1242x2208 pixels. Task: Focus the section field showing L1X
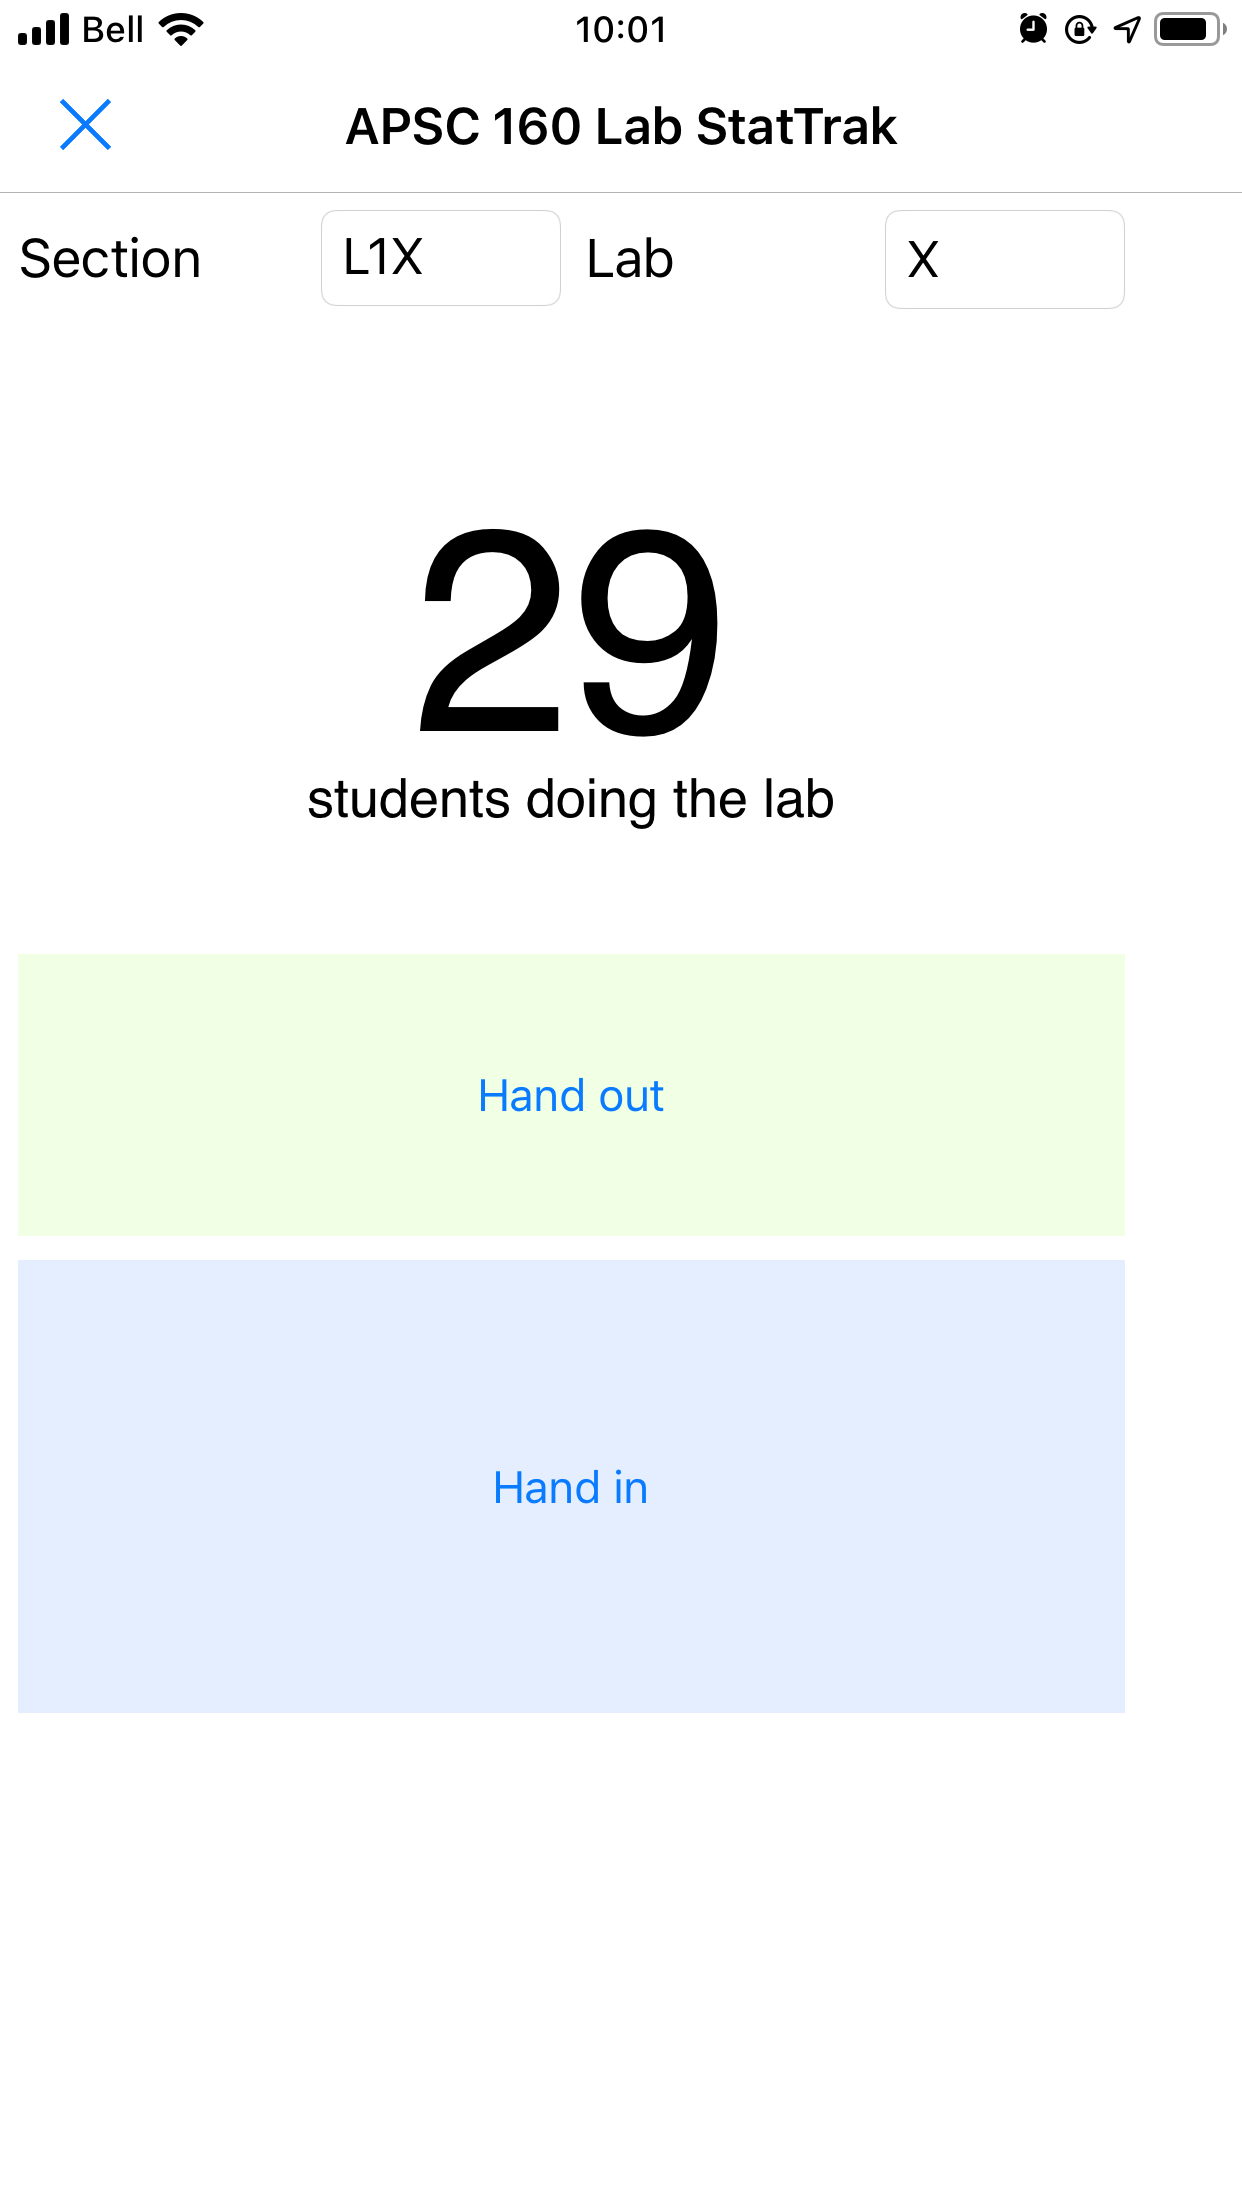coord(441,258)
